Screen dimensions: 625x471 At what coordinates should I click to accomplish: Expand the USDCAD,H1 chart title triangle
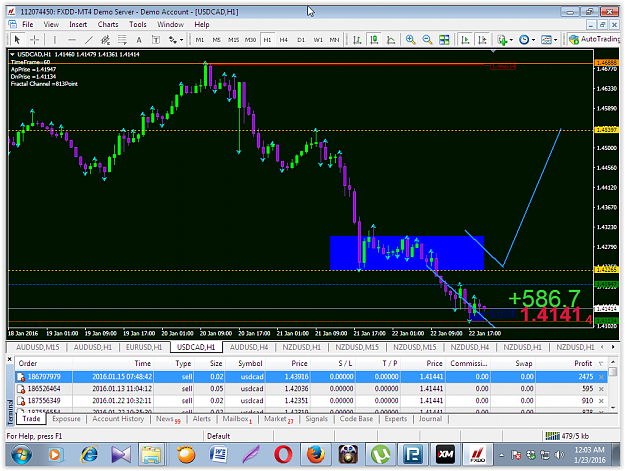click(x=12, y=54)
